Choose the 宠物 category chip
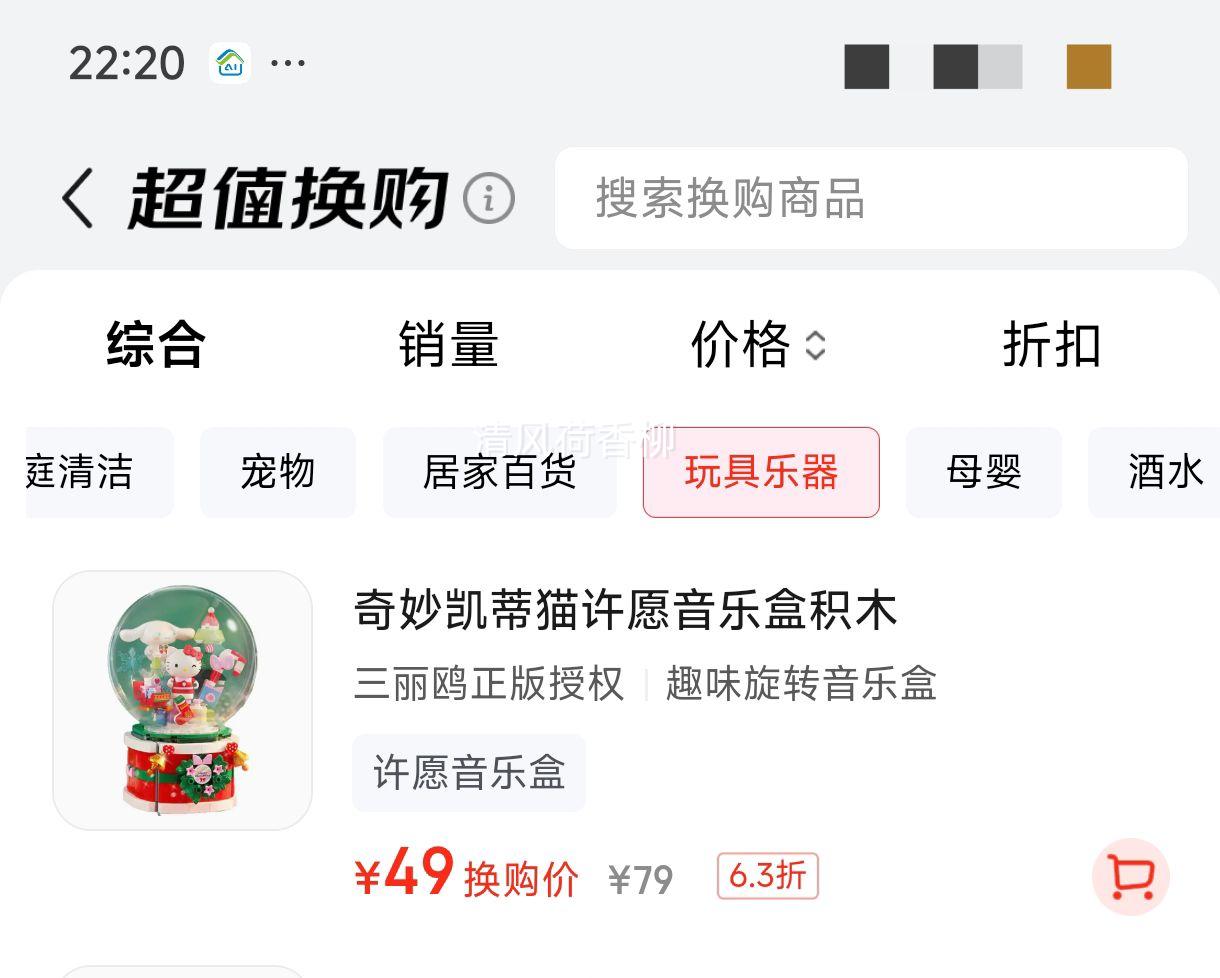Screen dimensions: 1220x978 point(278,472)
